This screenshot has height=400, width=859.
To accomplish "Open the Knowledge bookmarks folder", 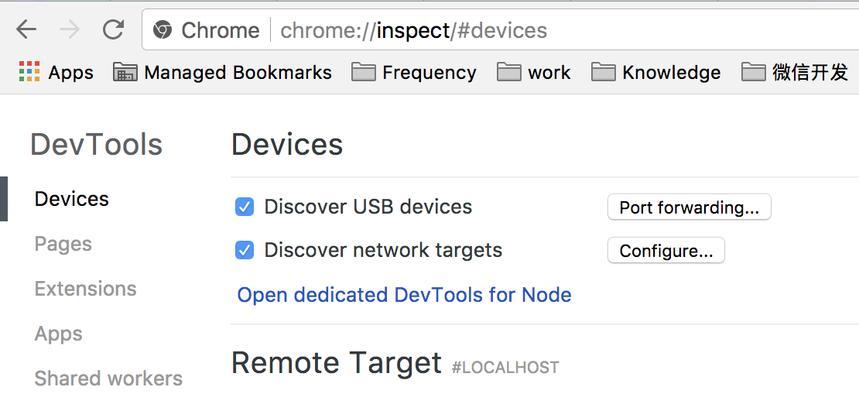I will [x=656, y=72].
